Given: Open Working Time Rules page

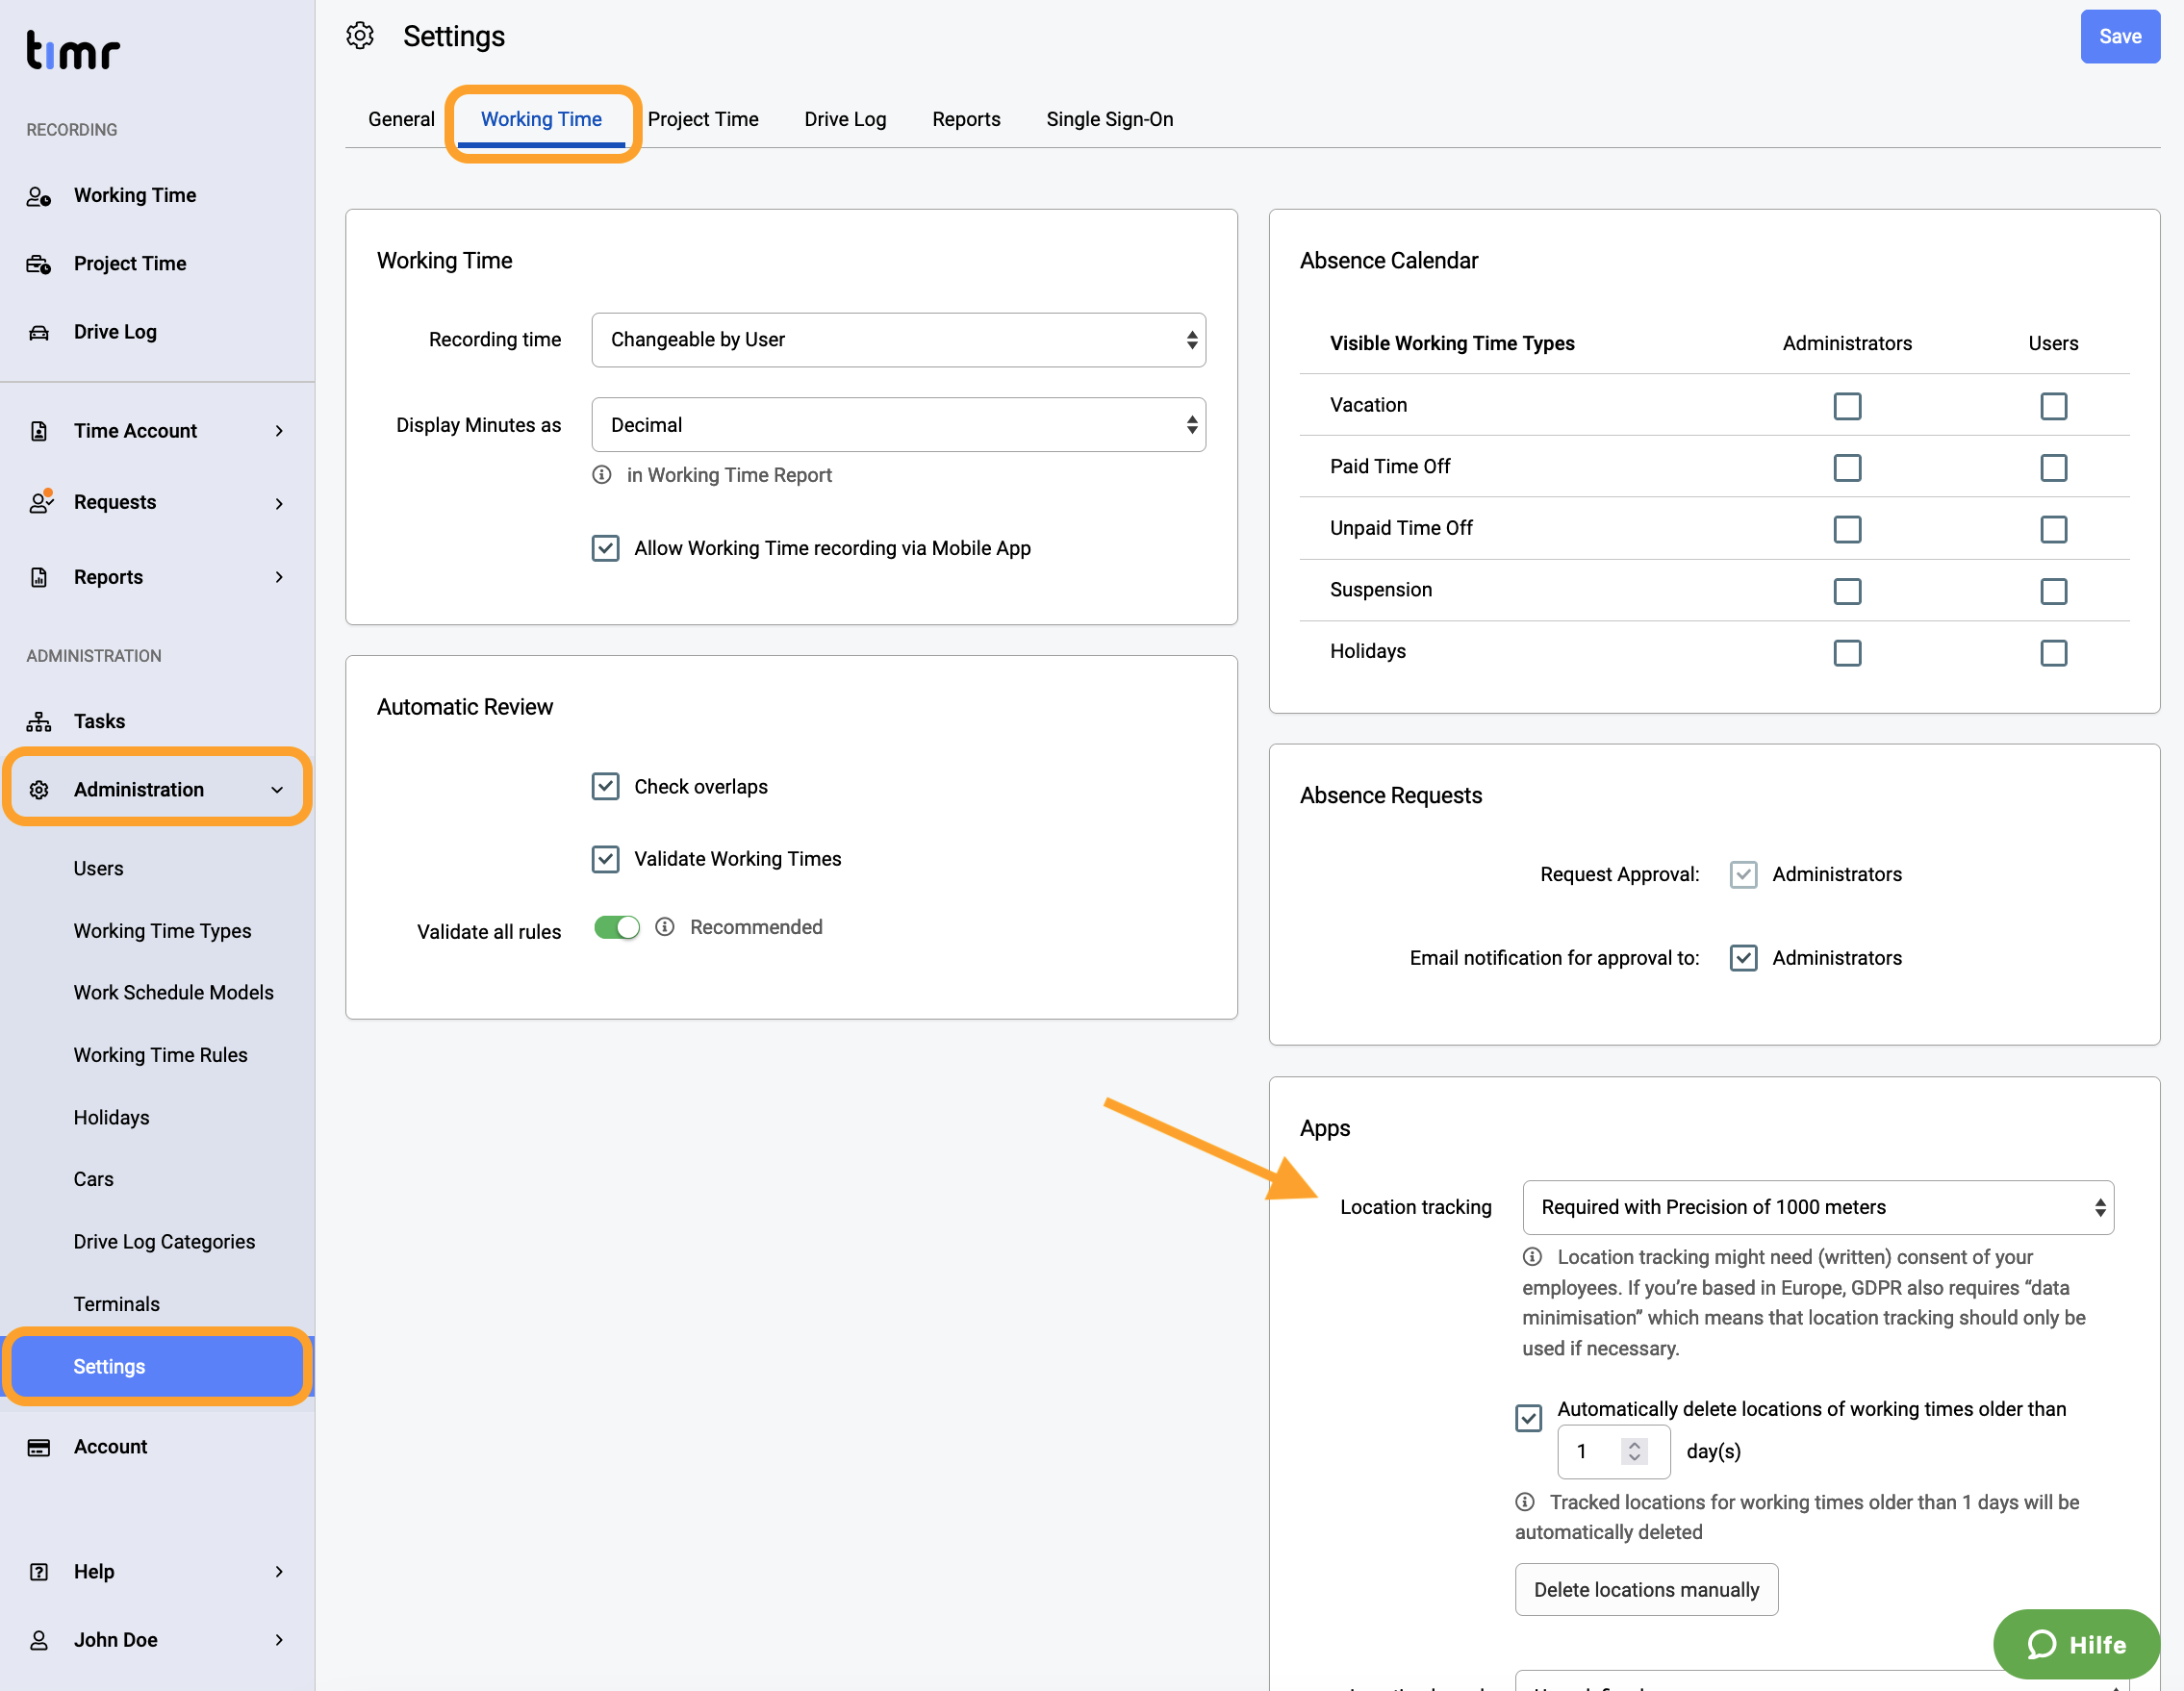Looking at the screenshot, I should click(x=160, y=1055).
